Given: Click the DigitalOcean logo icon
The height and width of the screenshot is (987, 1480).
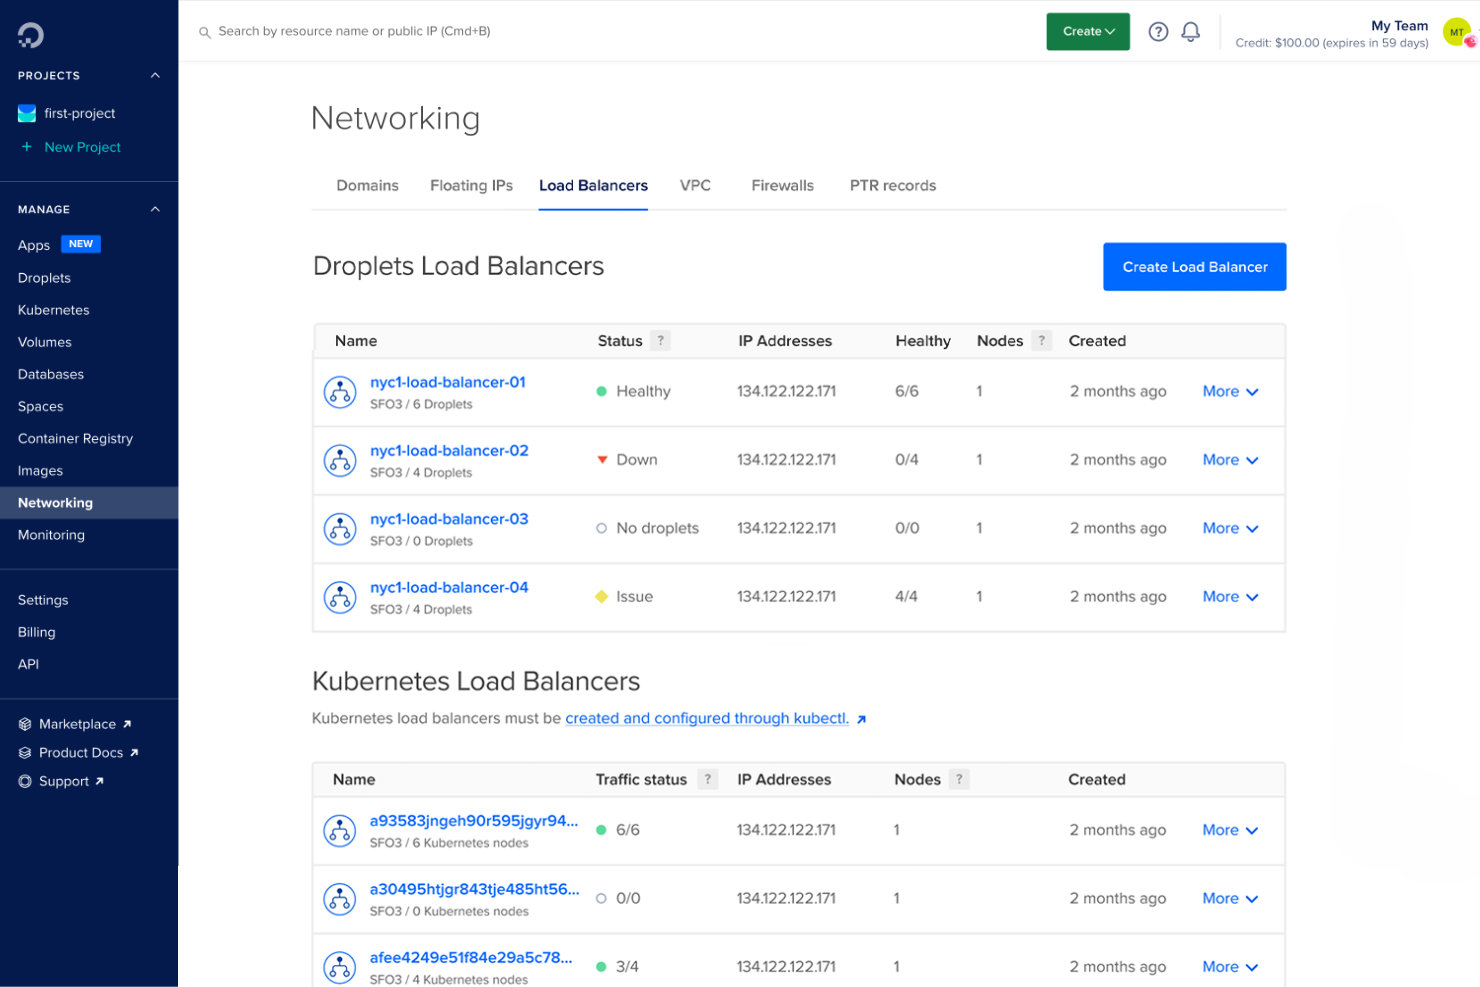Looking at the screenshot, I should pos(30,35).
